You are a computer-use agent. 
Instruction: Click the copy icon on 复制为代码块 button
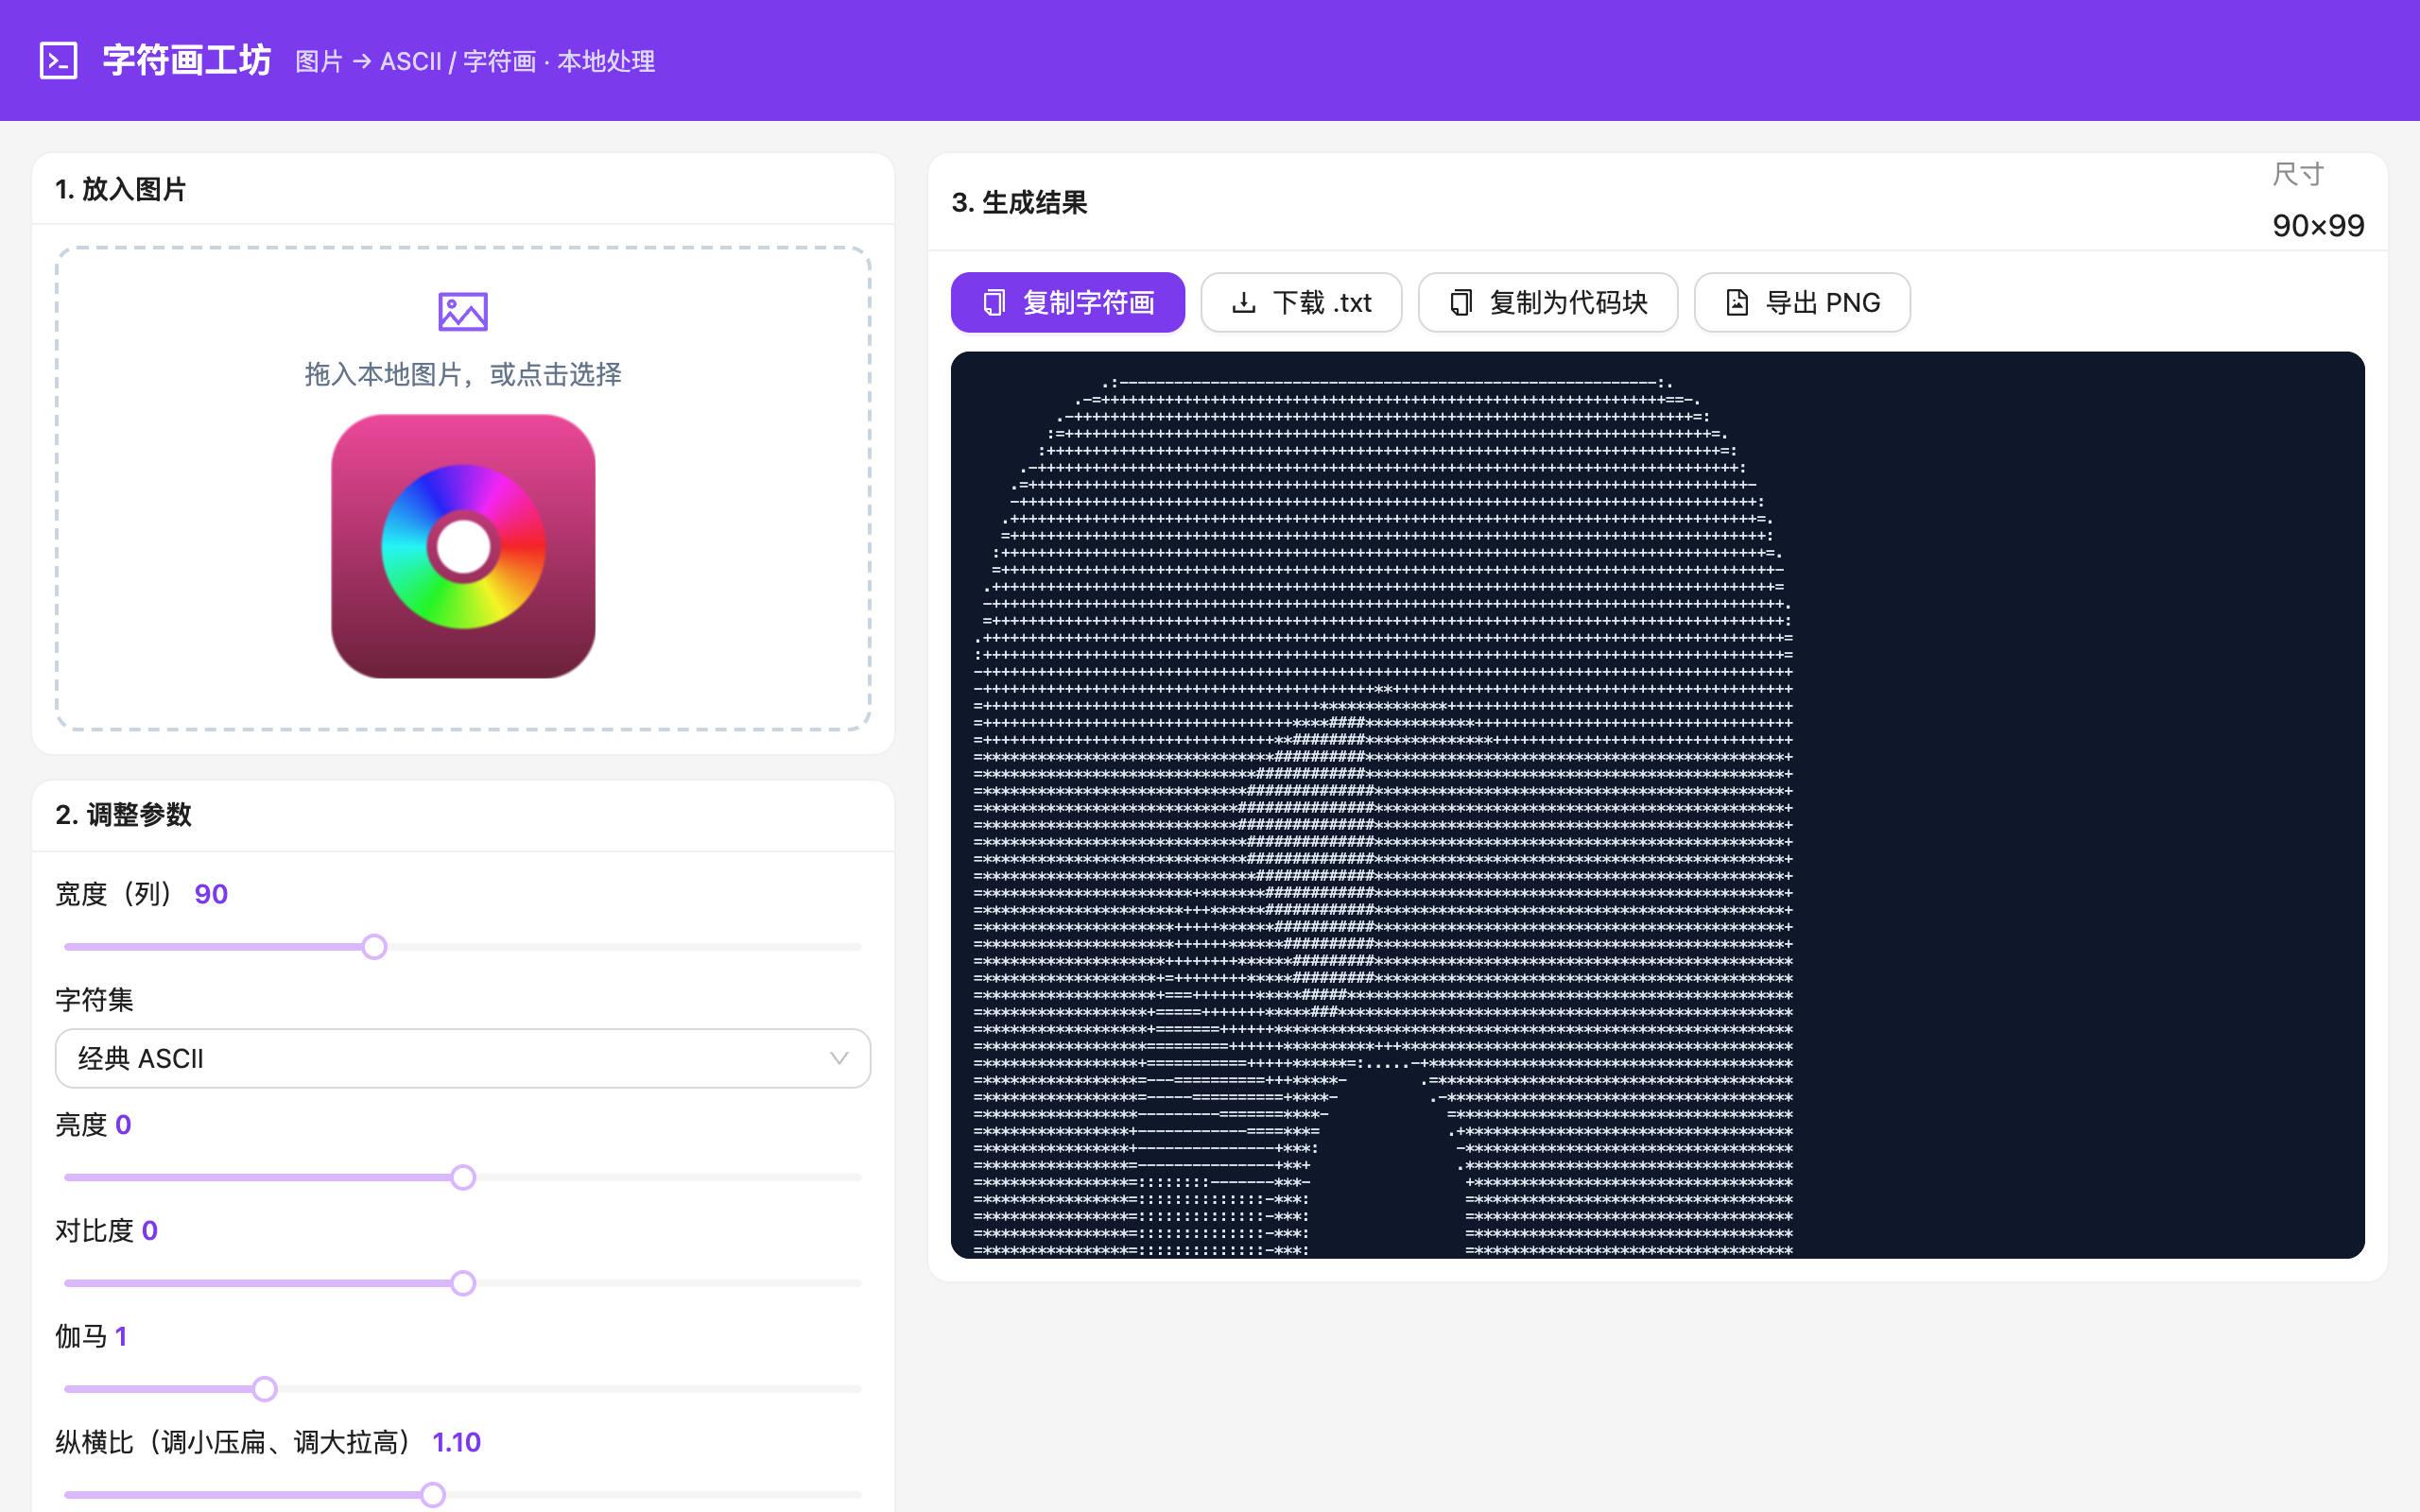1461,302
